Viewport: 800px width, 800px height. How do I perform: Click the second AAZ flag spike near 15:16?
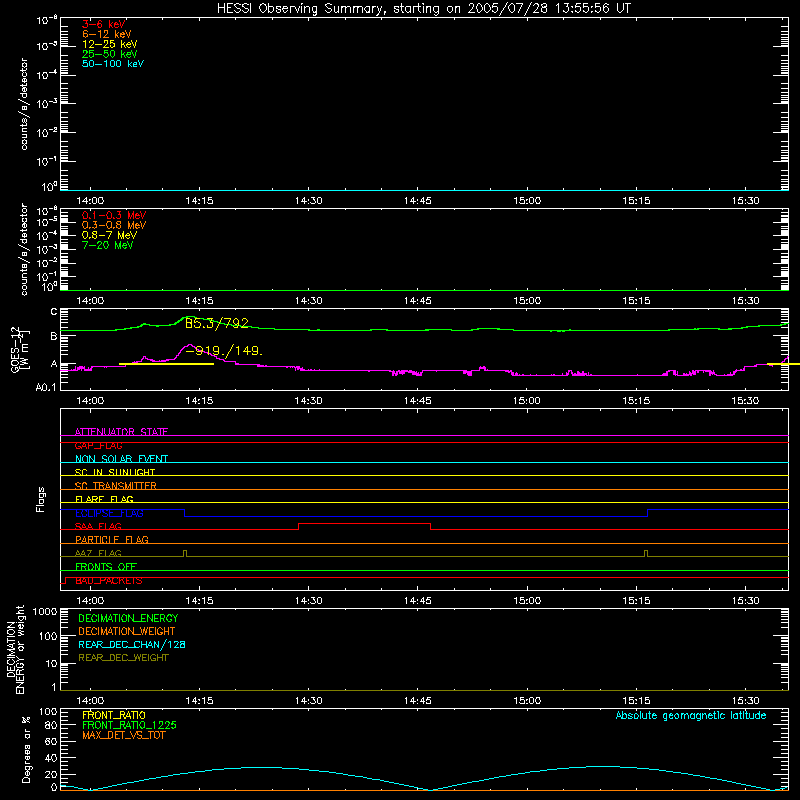(x=646, y=553)
